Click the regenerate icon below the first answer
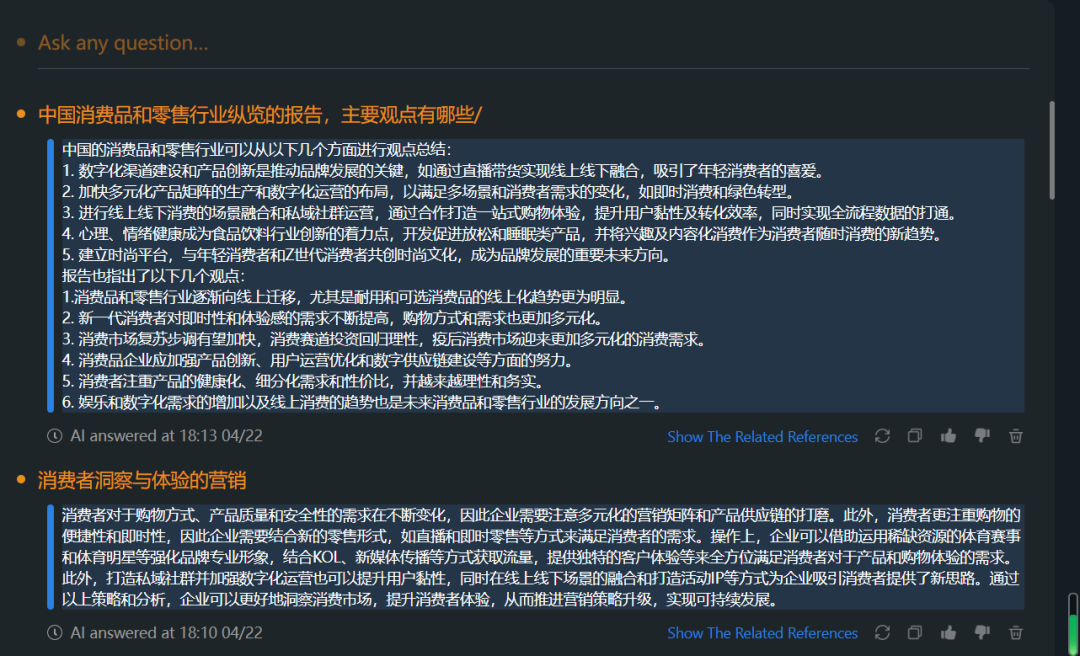 click(x=882, y=435)
